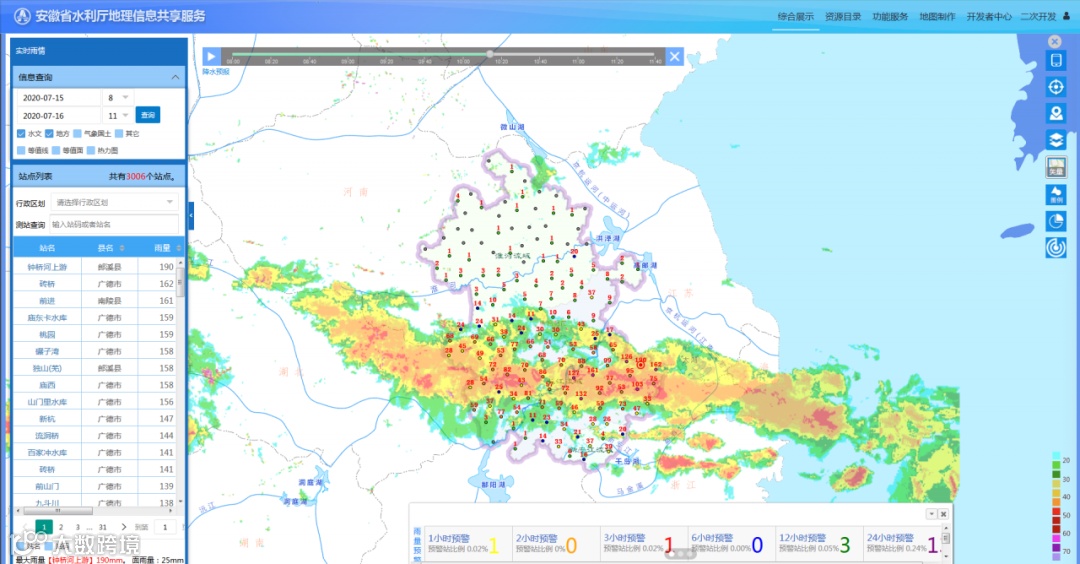
Task: Open the 资源目录 menu
Action: pos(843,17)
